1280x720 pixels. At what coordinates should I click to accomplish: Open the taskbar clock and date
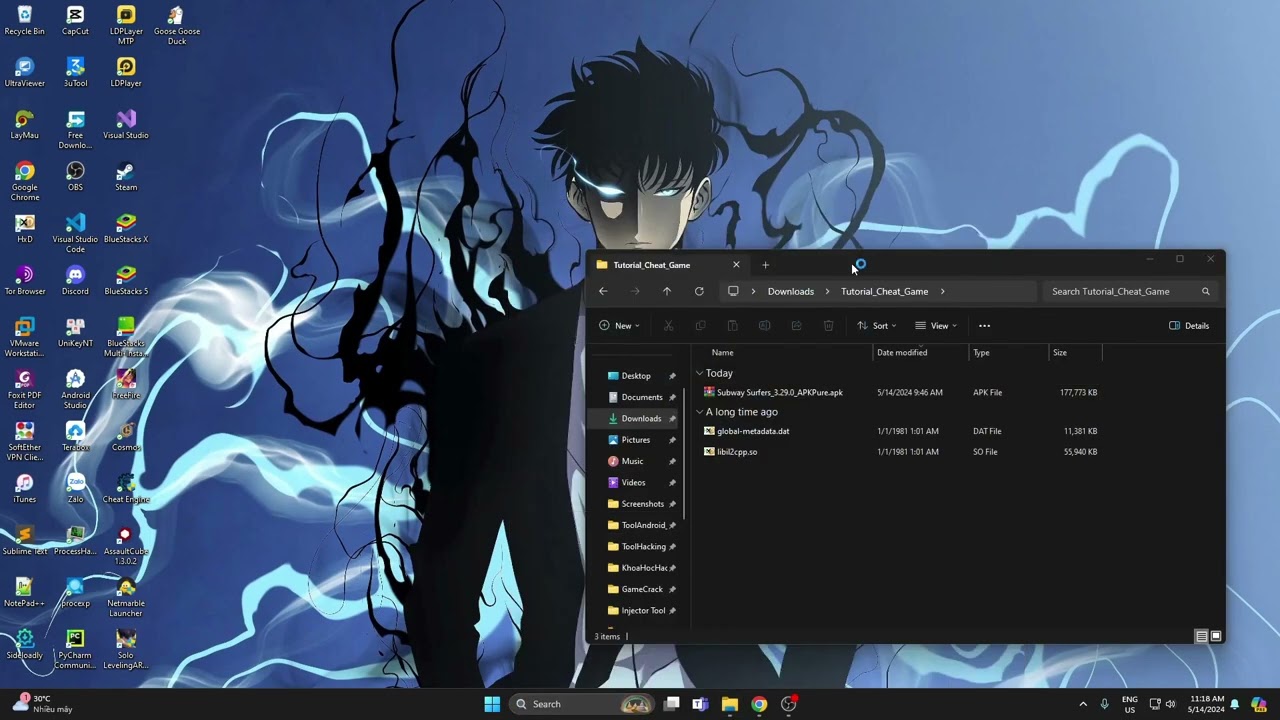click(1207, 704)
